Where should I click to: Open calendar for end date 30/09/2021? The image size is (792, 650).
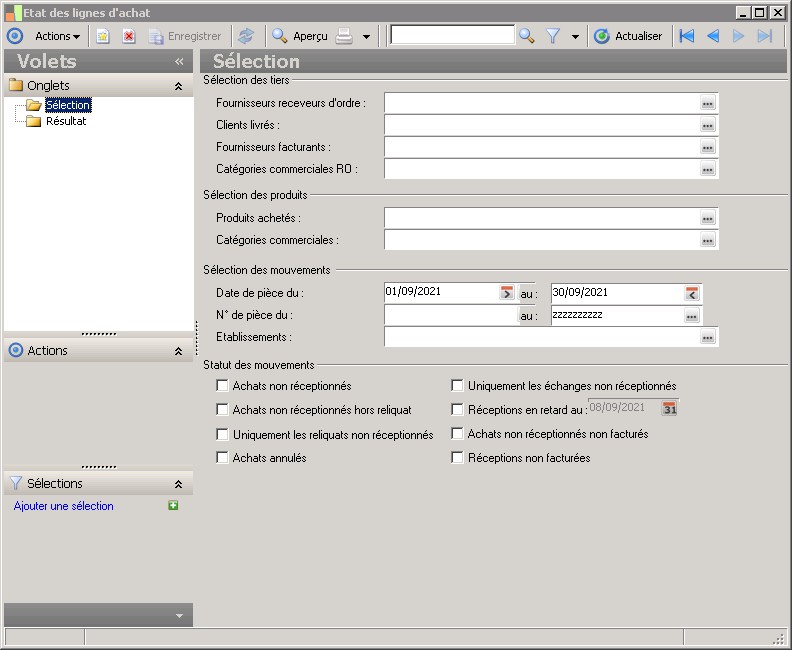[692, 293]
